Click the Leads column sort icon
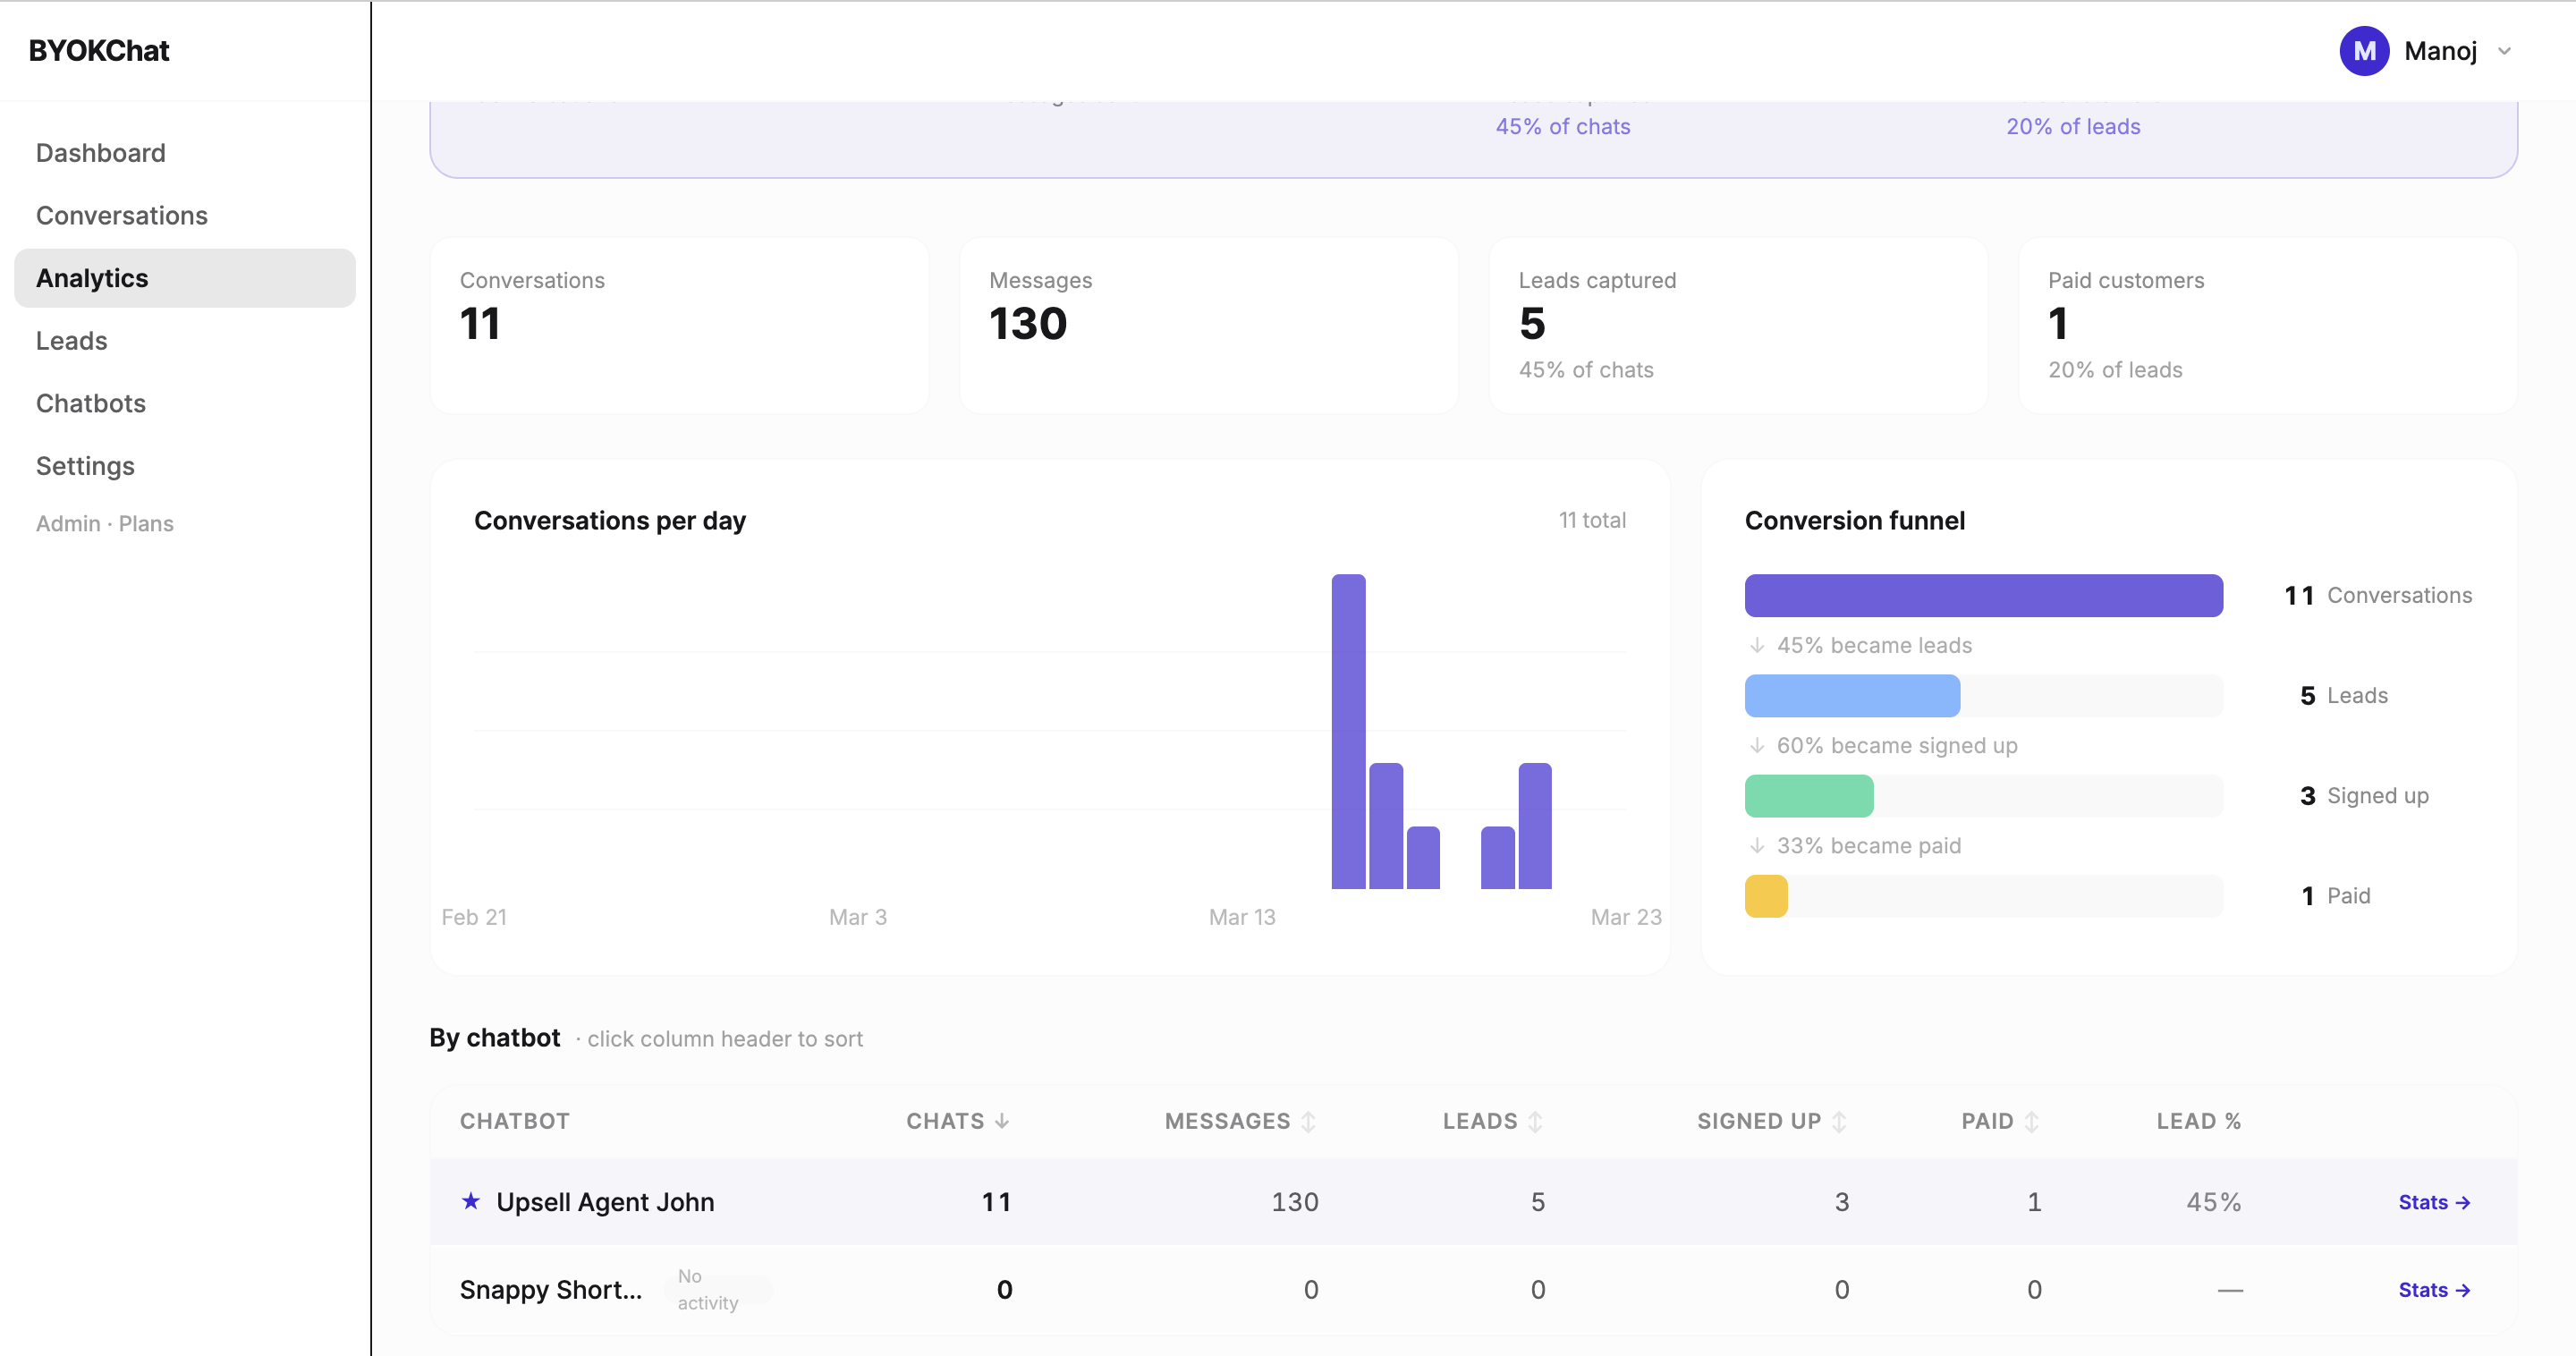 1535,1122
